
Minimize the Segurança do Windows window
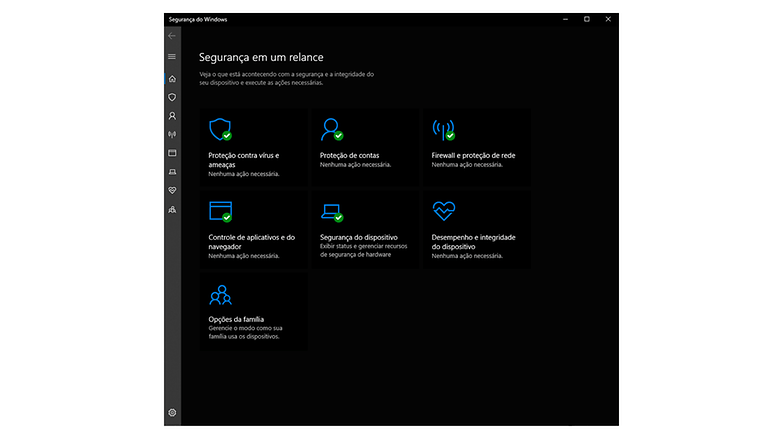[x=565, y=19]
